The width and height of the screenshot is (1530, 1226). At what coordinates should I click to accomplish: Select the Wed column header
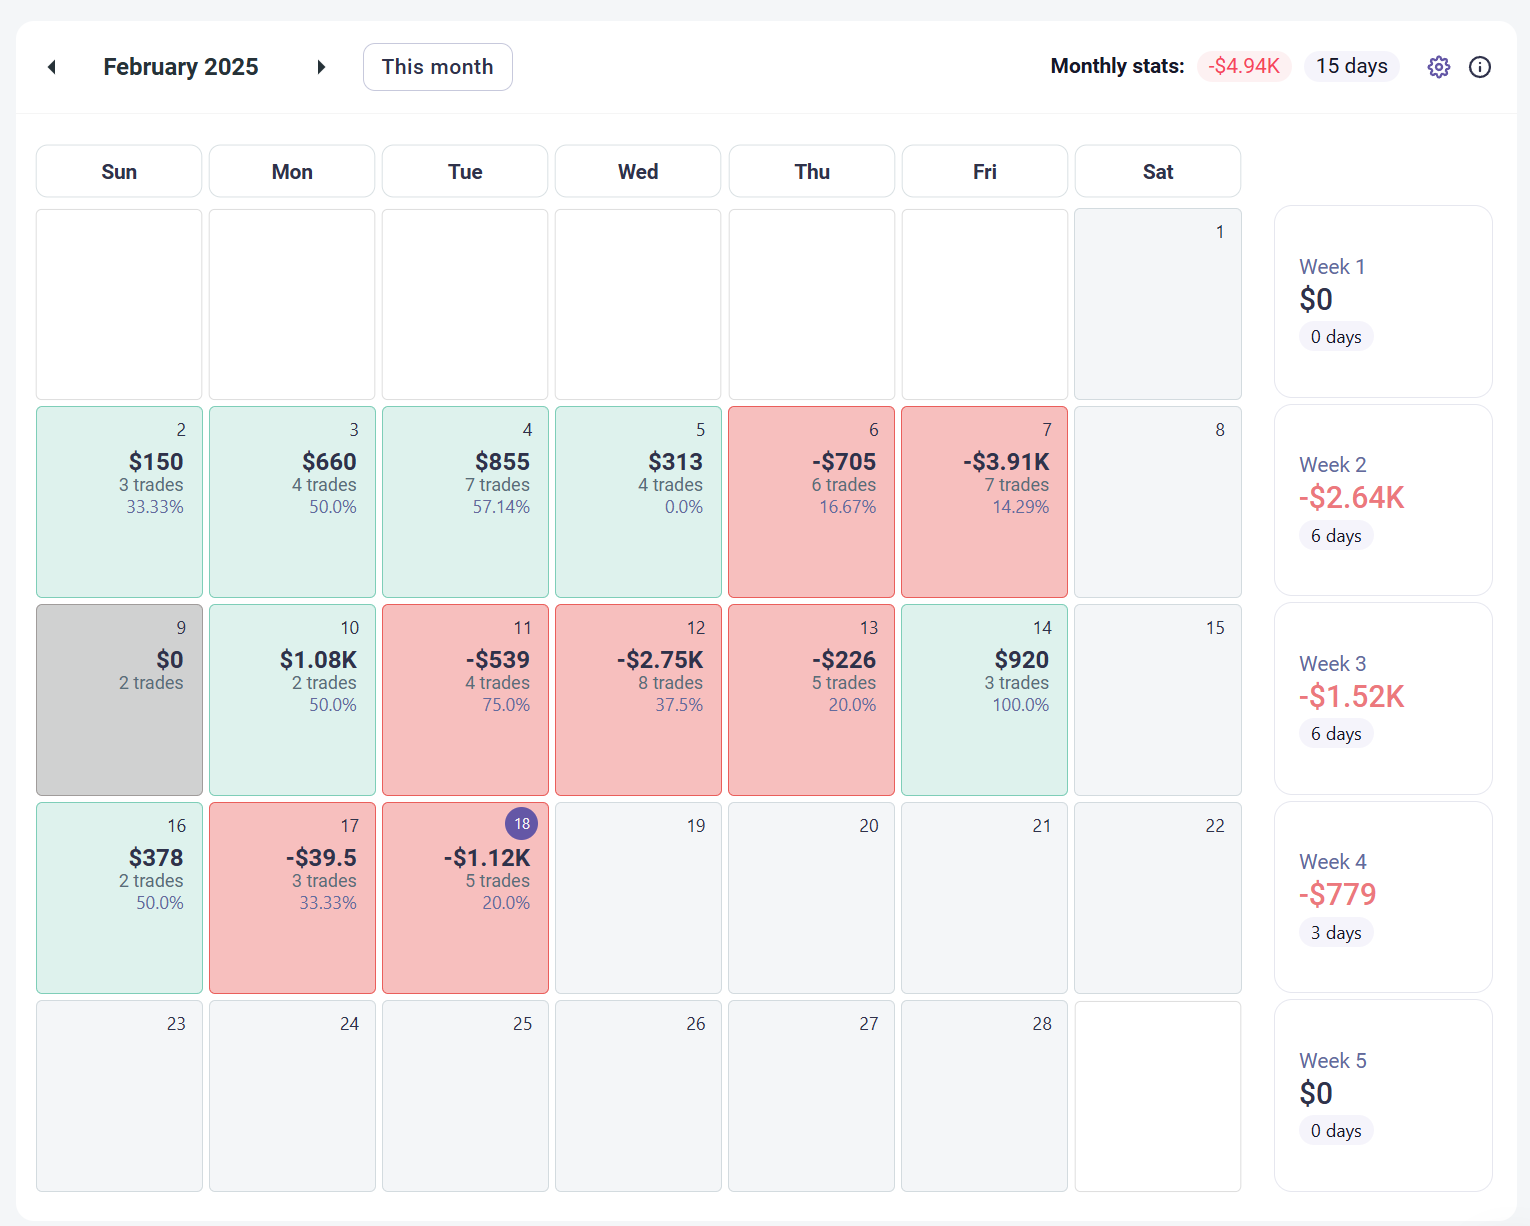[637, 171]
